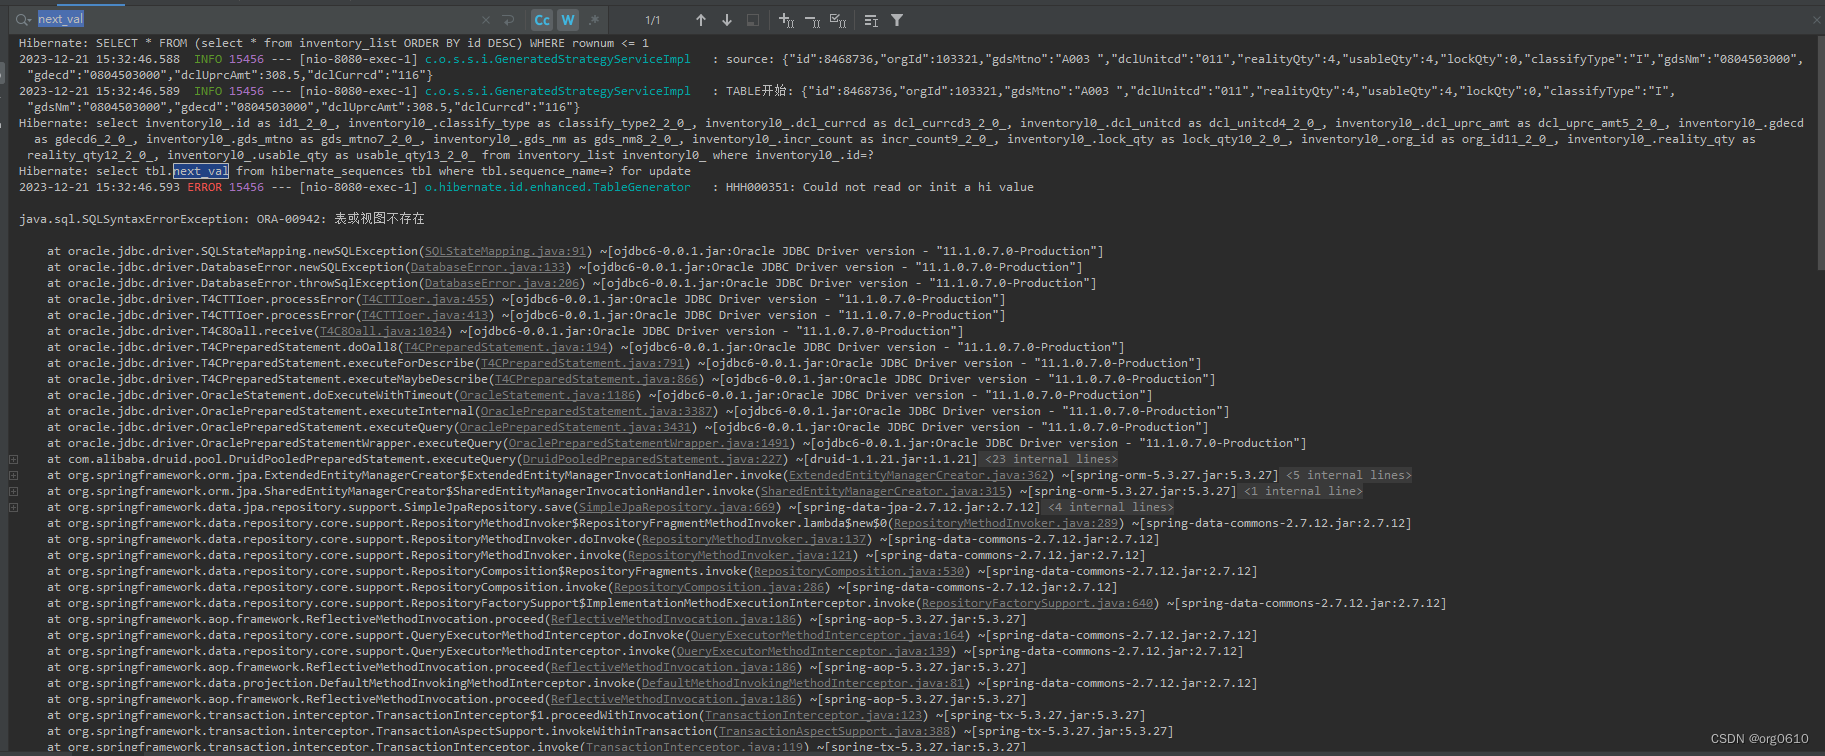Open RepositoryMethodInvoker.java:137 link
This screenshot has height=756, width=1825.
pos(754,540)
